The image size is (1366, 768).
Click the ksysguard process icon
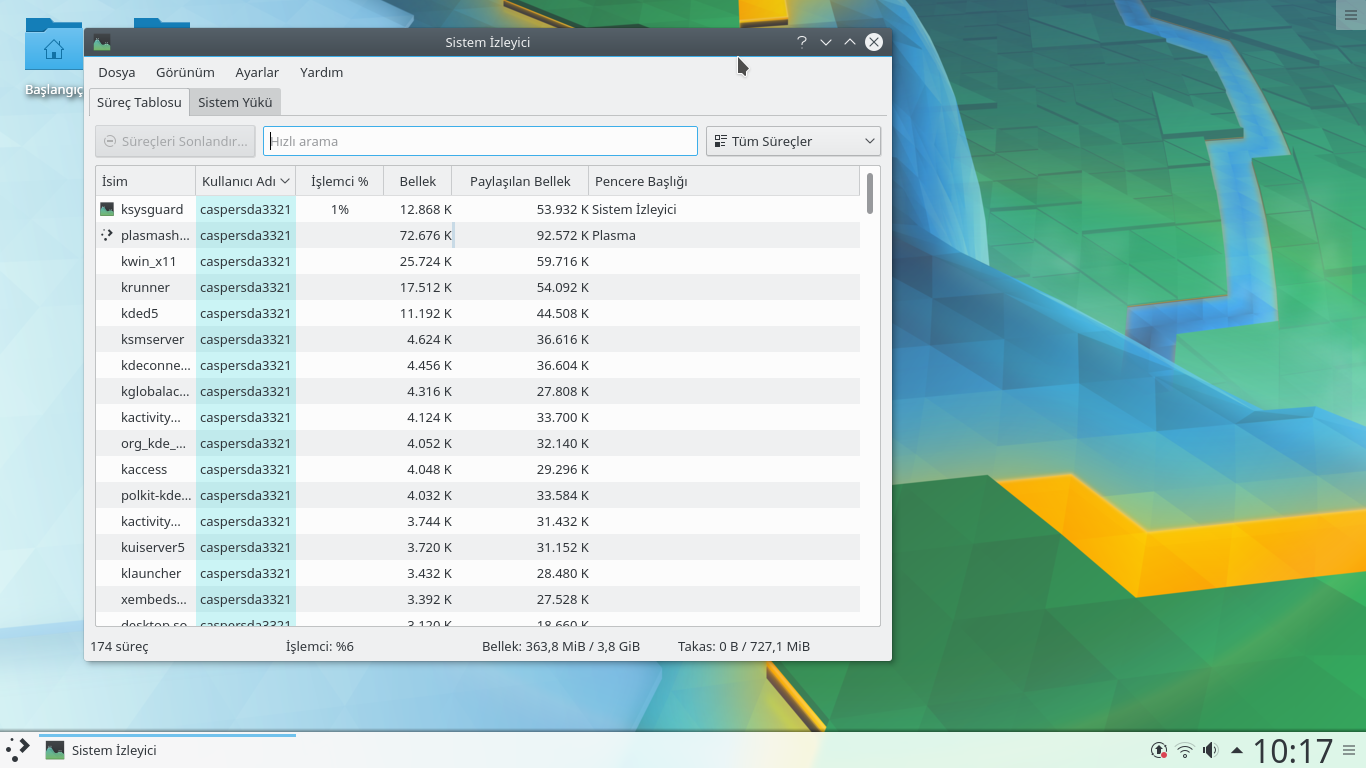[x=107, y=209]
